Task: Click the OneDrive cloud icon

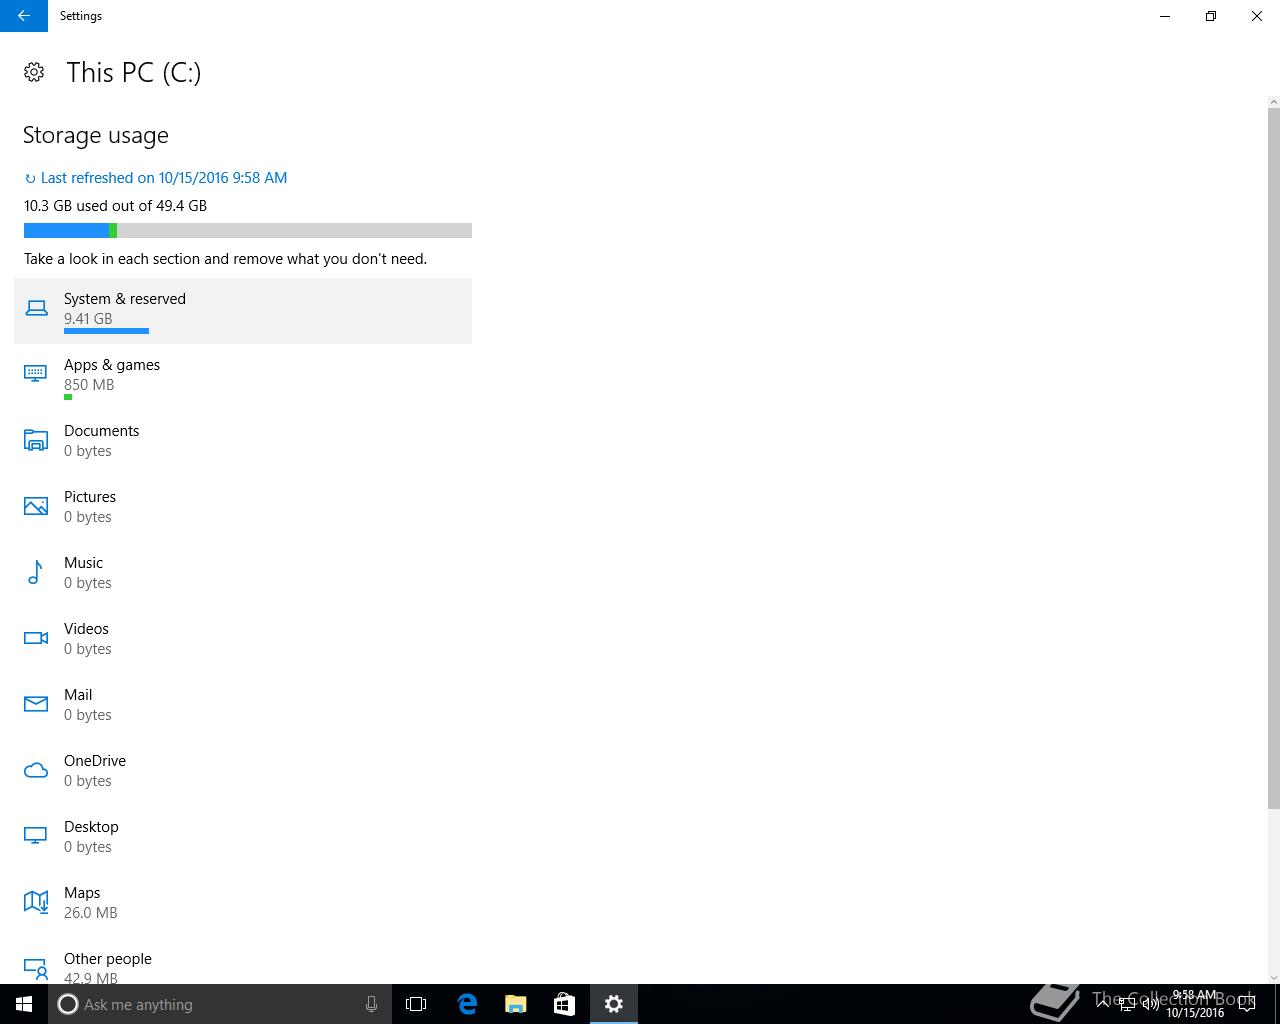Action: [x=36, y=770]
